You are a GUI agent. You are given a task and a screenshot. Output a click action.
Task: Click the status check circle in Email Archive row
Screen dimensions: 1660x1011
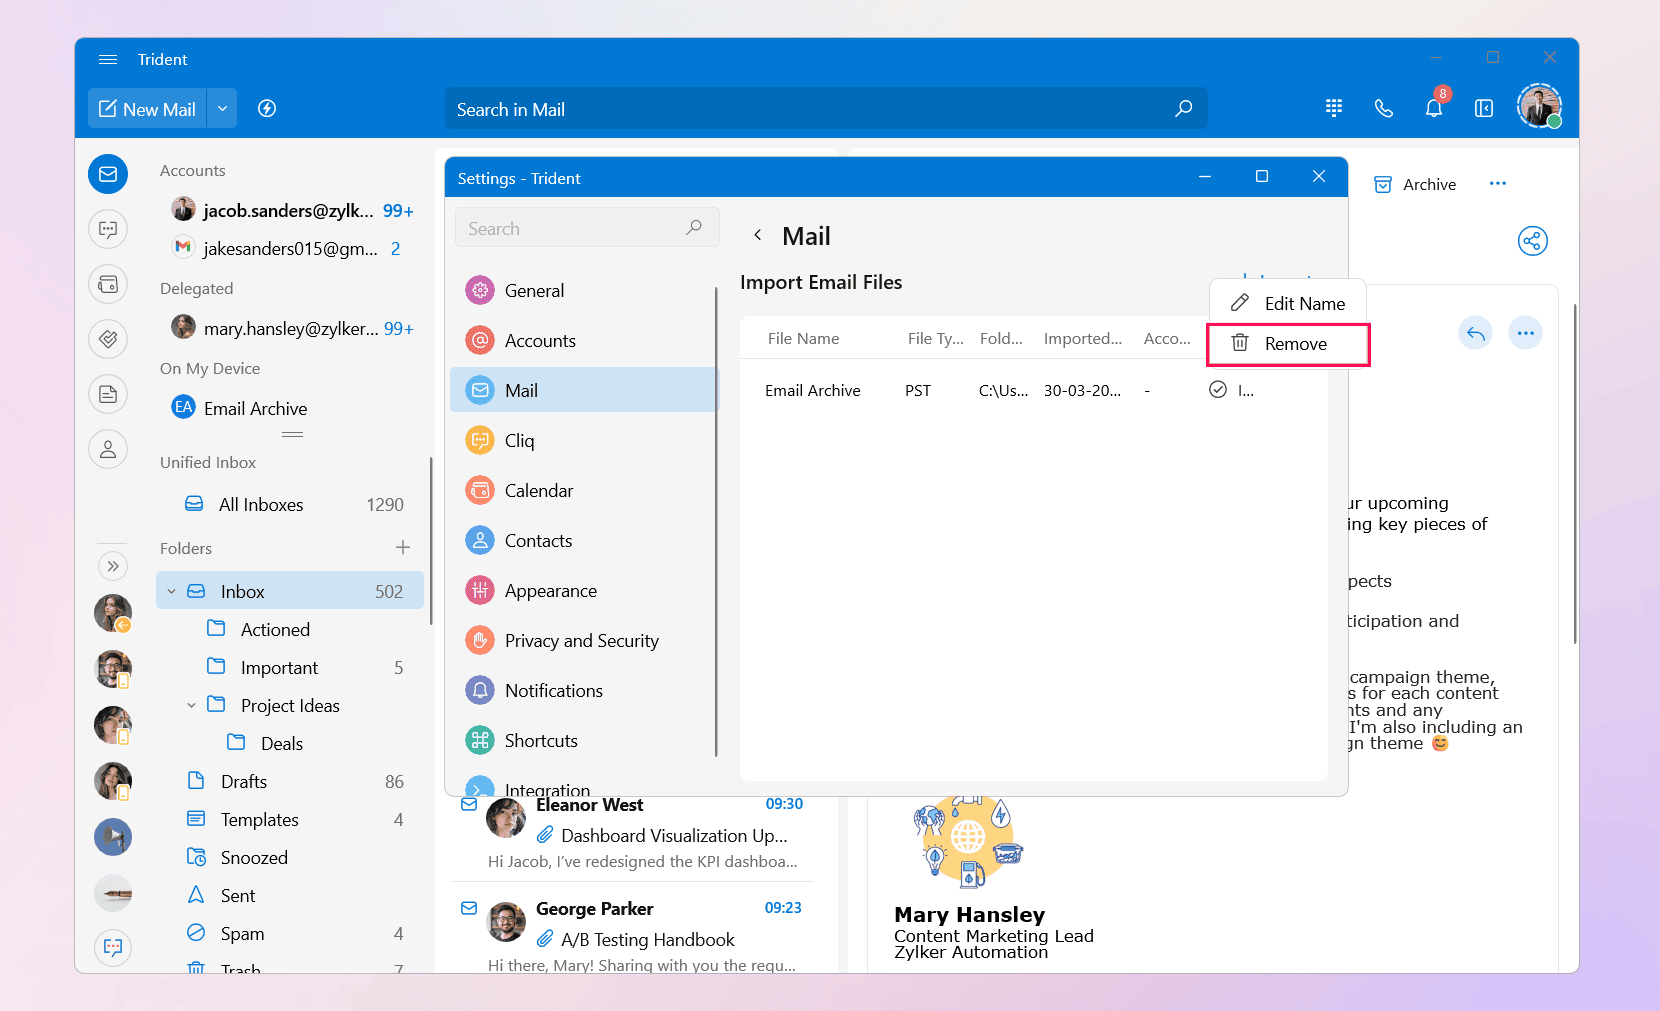tap(1218, 390)
